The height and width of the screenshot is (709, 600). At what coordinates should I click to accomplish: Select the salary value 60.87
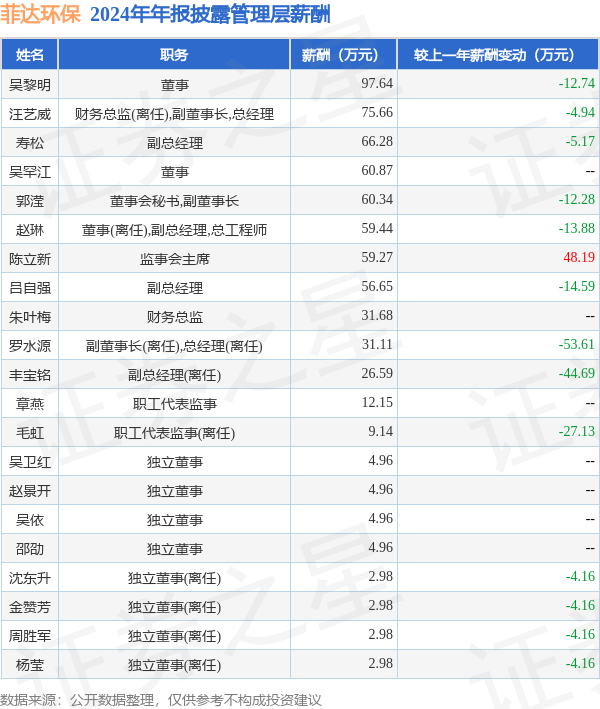pyautogui.click(x=377, y=170)
